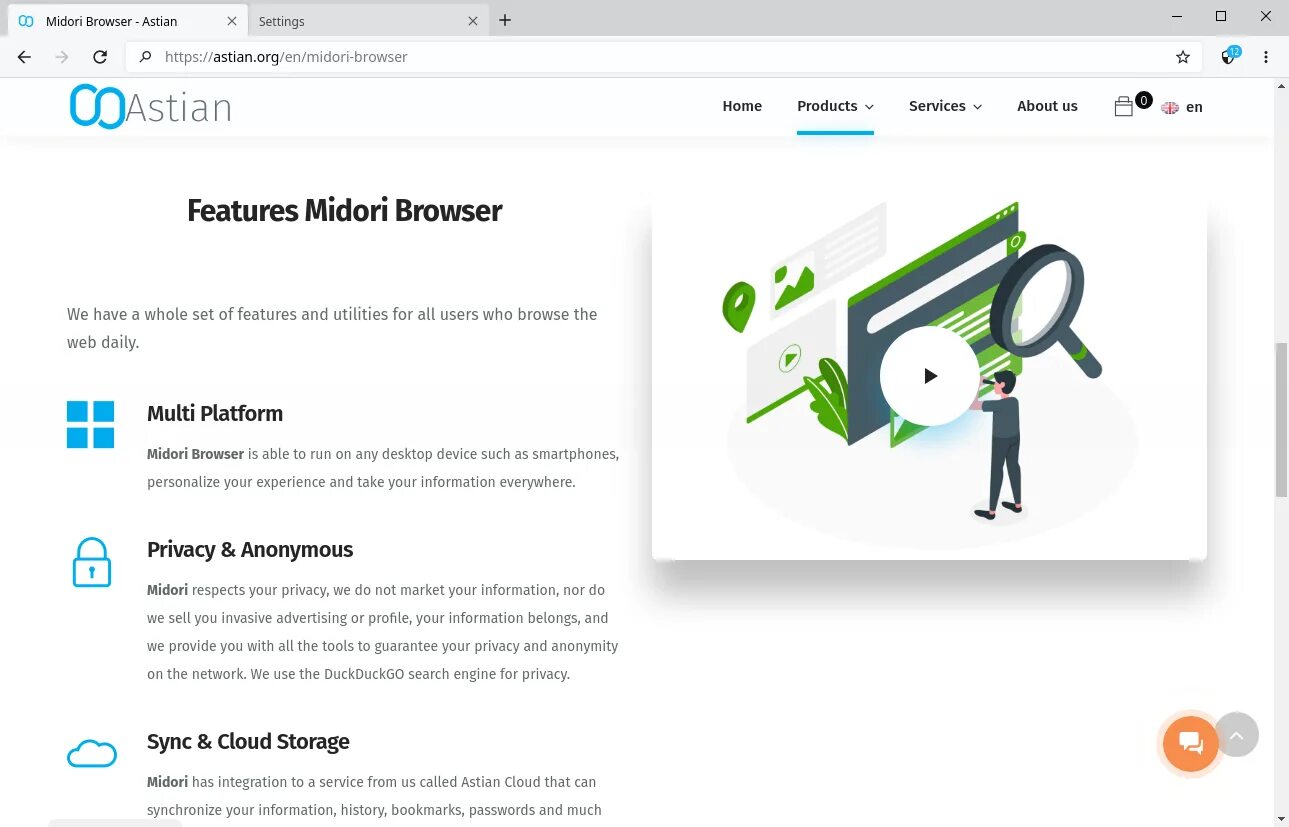Click the Astian logo in the header
Image resolution: width=1289 pixels, height=827 pixels.
[x=150, y=106]
